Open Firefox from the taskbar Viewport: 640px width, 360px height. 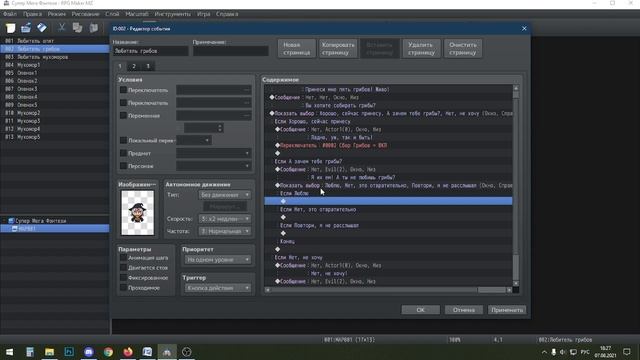pyautogui.click(x=128, y=352)
